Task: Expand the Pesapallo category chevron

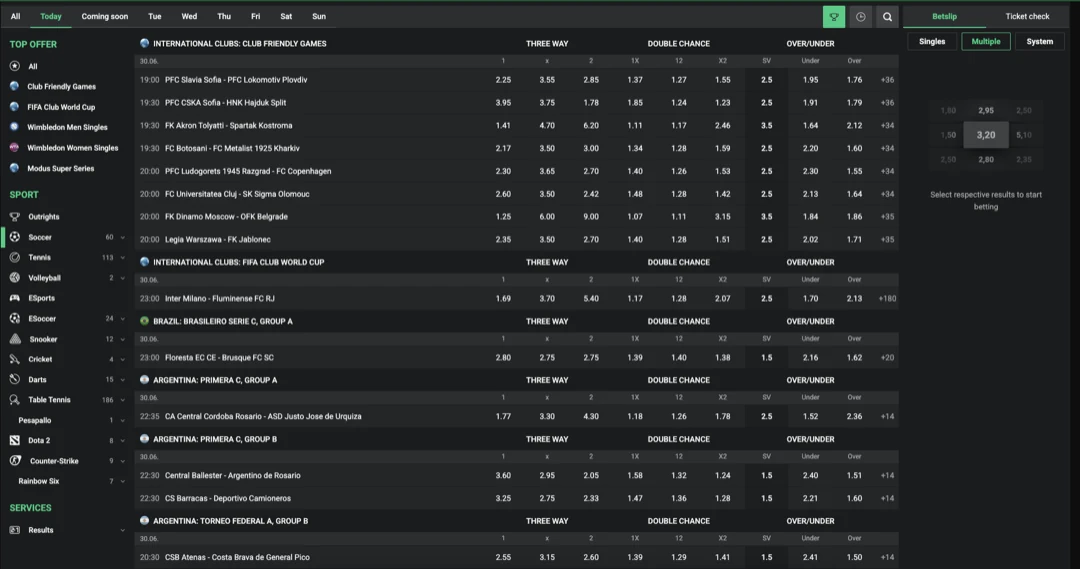Action: (x=123, y=420)
